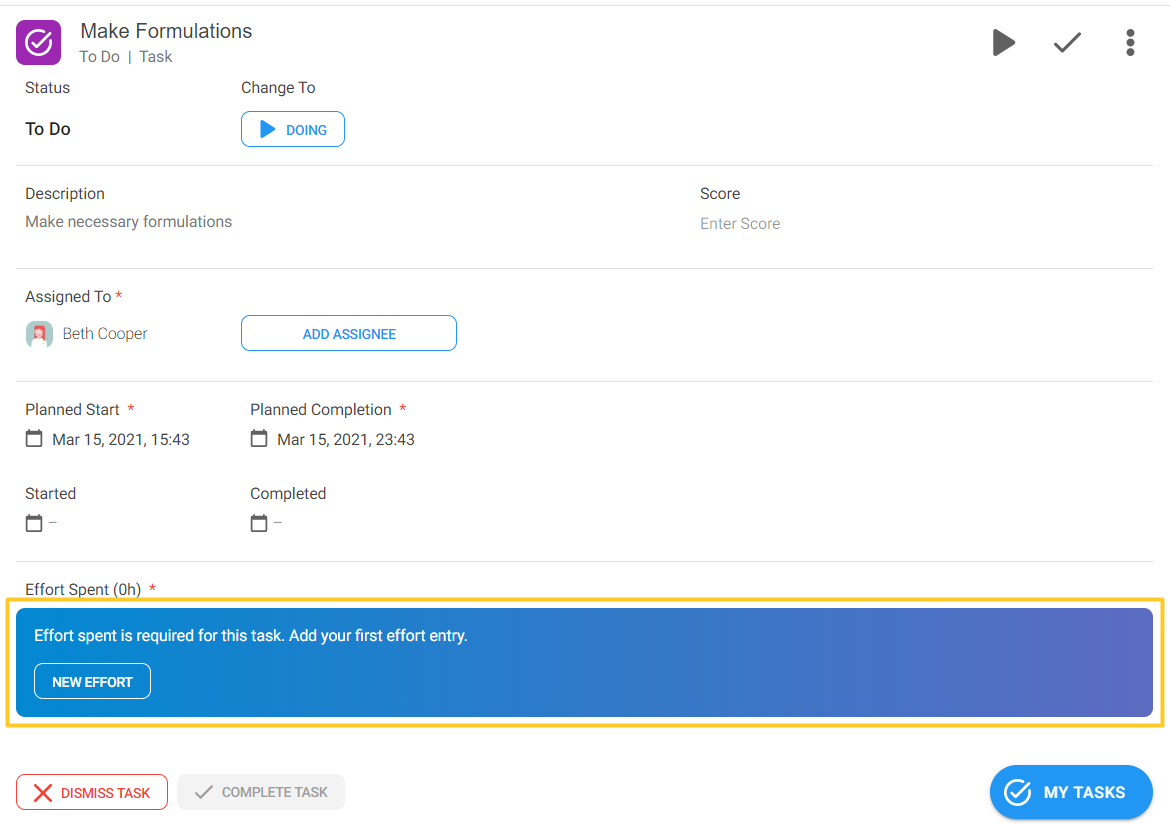Screen dimensions: 1170x824
Task: Click Beth Cooper's avatar
Action: tap(40, 334)
